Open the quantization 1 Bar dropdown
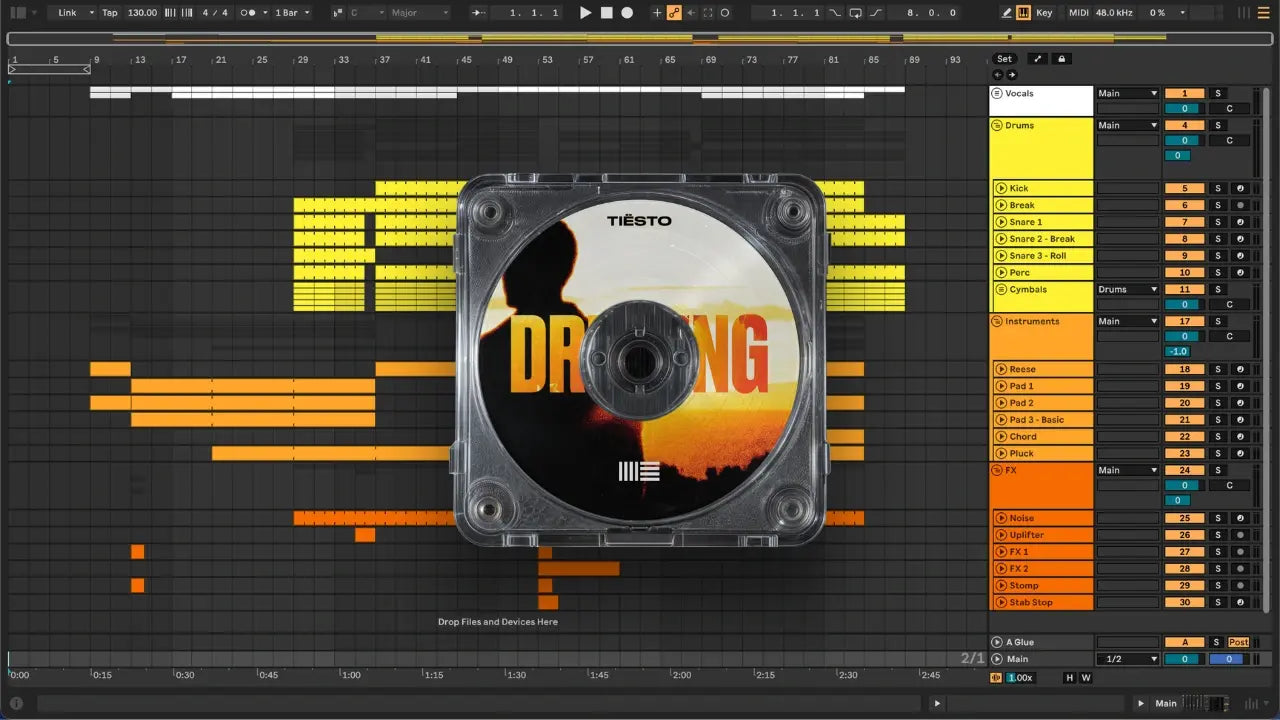This screenshot has height=720, width=1280. (293, 13)
